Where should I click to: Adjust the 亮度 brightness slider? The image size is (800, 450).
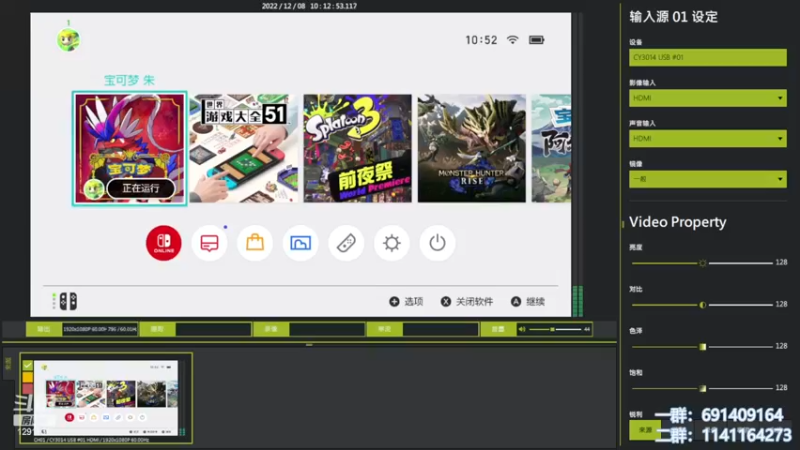(x=702, y=263)
